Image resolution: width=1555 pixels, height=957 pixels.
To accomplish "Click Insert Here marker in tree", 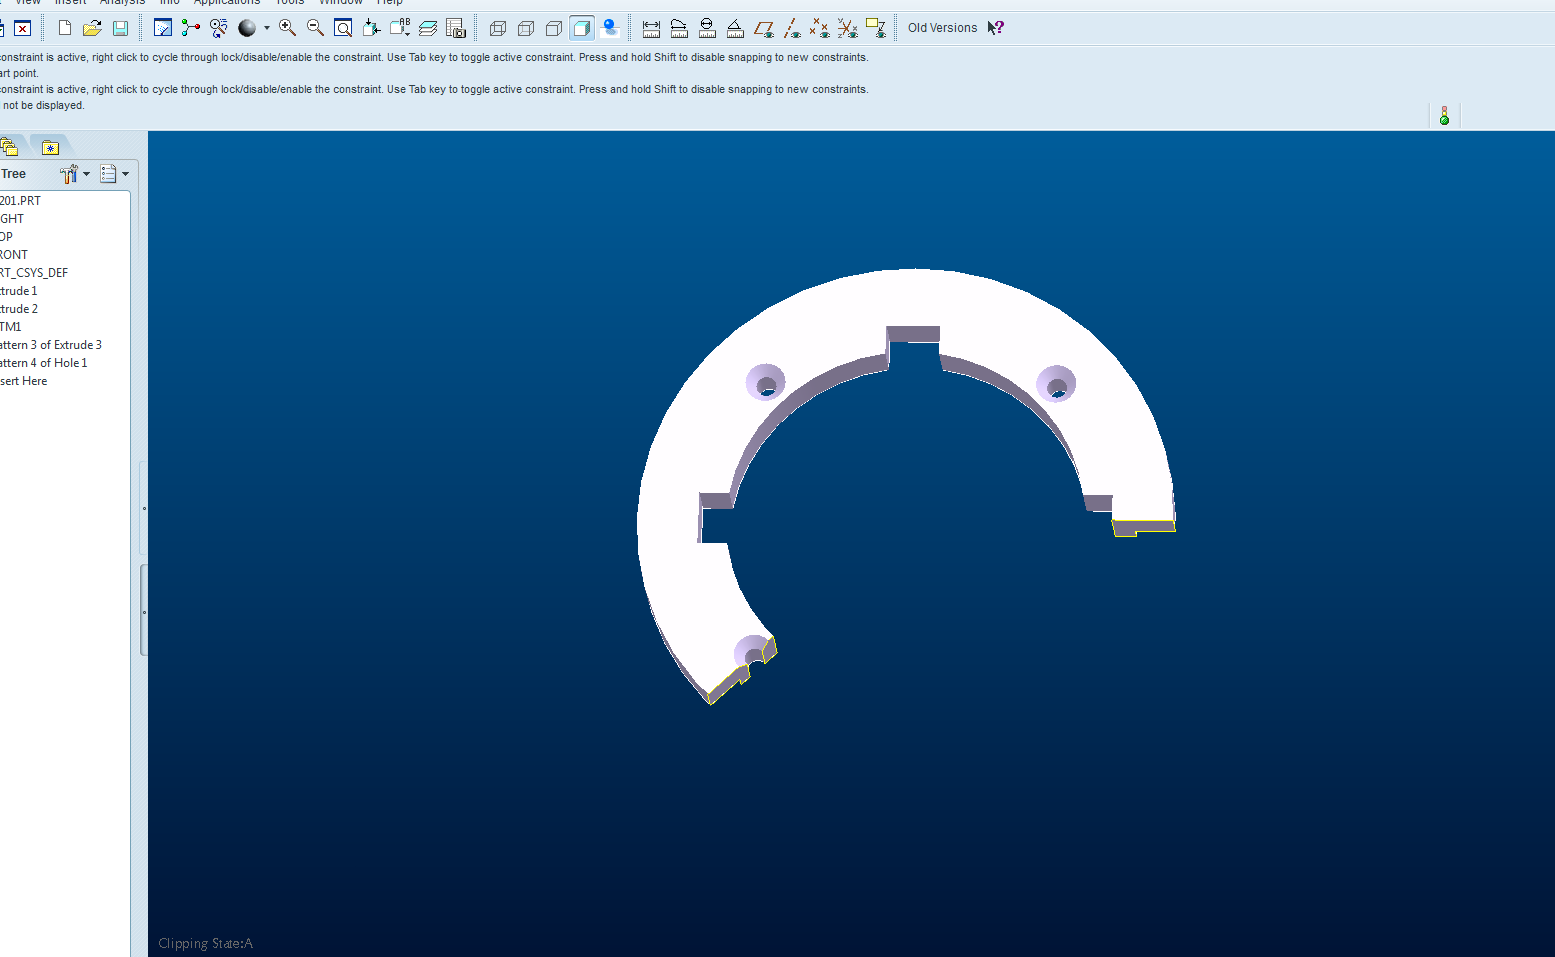I will coord(24,381).
